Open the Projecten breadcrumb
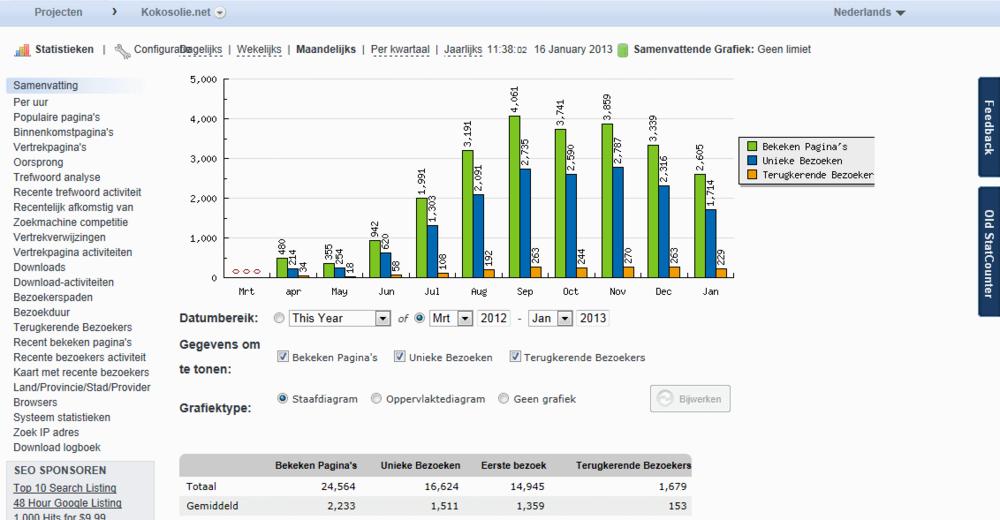This screenshot has height=520, width=1000. [58, 12]
